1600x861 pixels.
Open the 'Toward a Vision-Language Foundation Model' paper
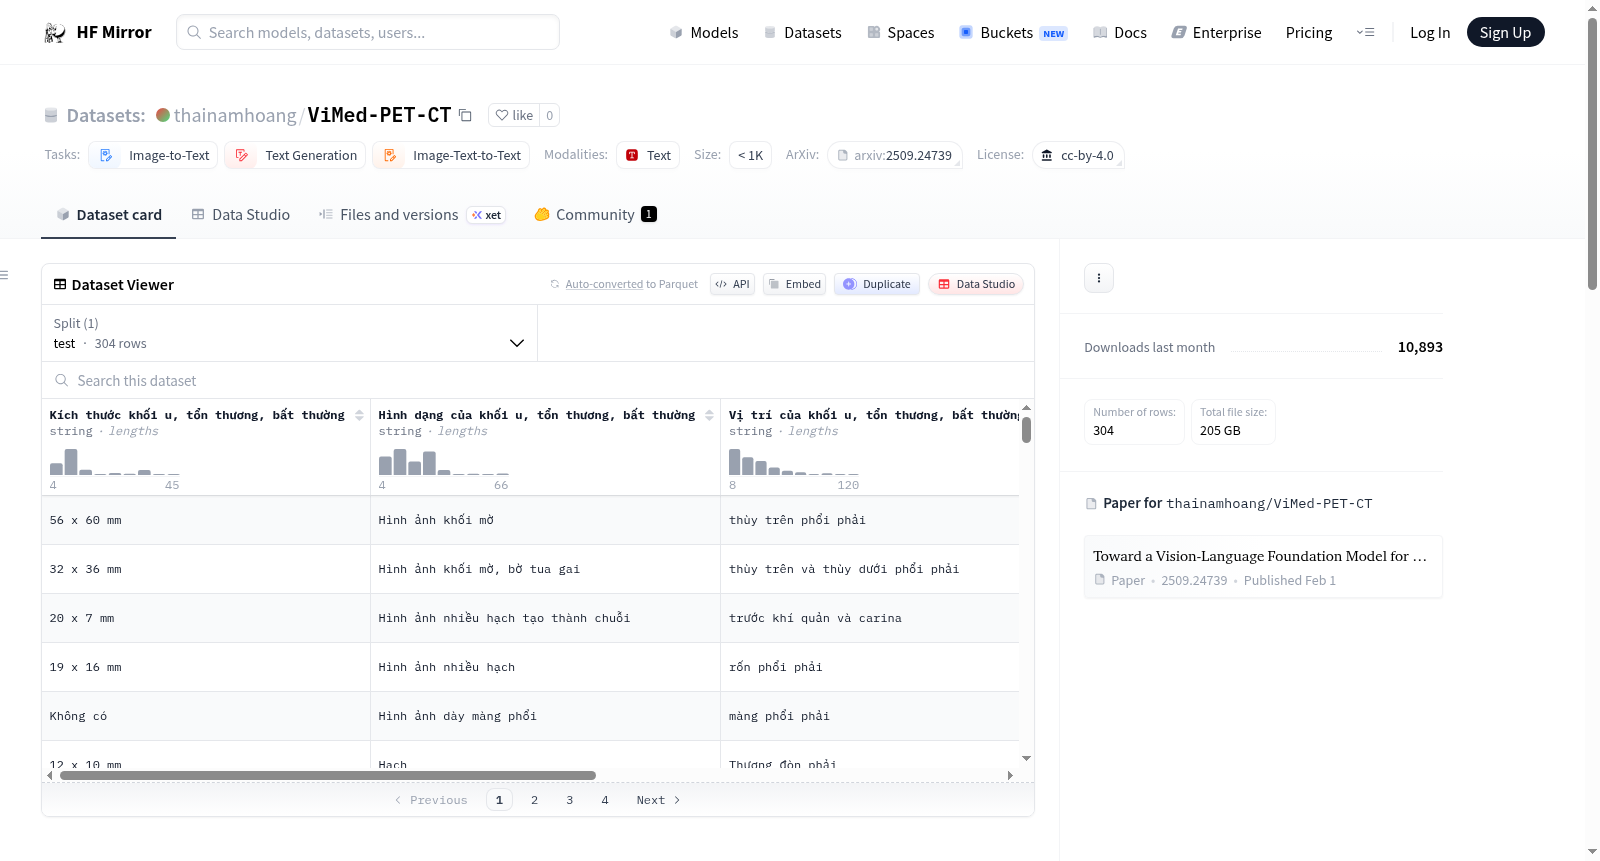pyautogui.click(x=1263, y=567)
